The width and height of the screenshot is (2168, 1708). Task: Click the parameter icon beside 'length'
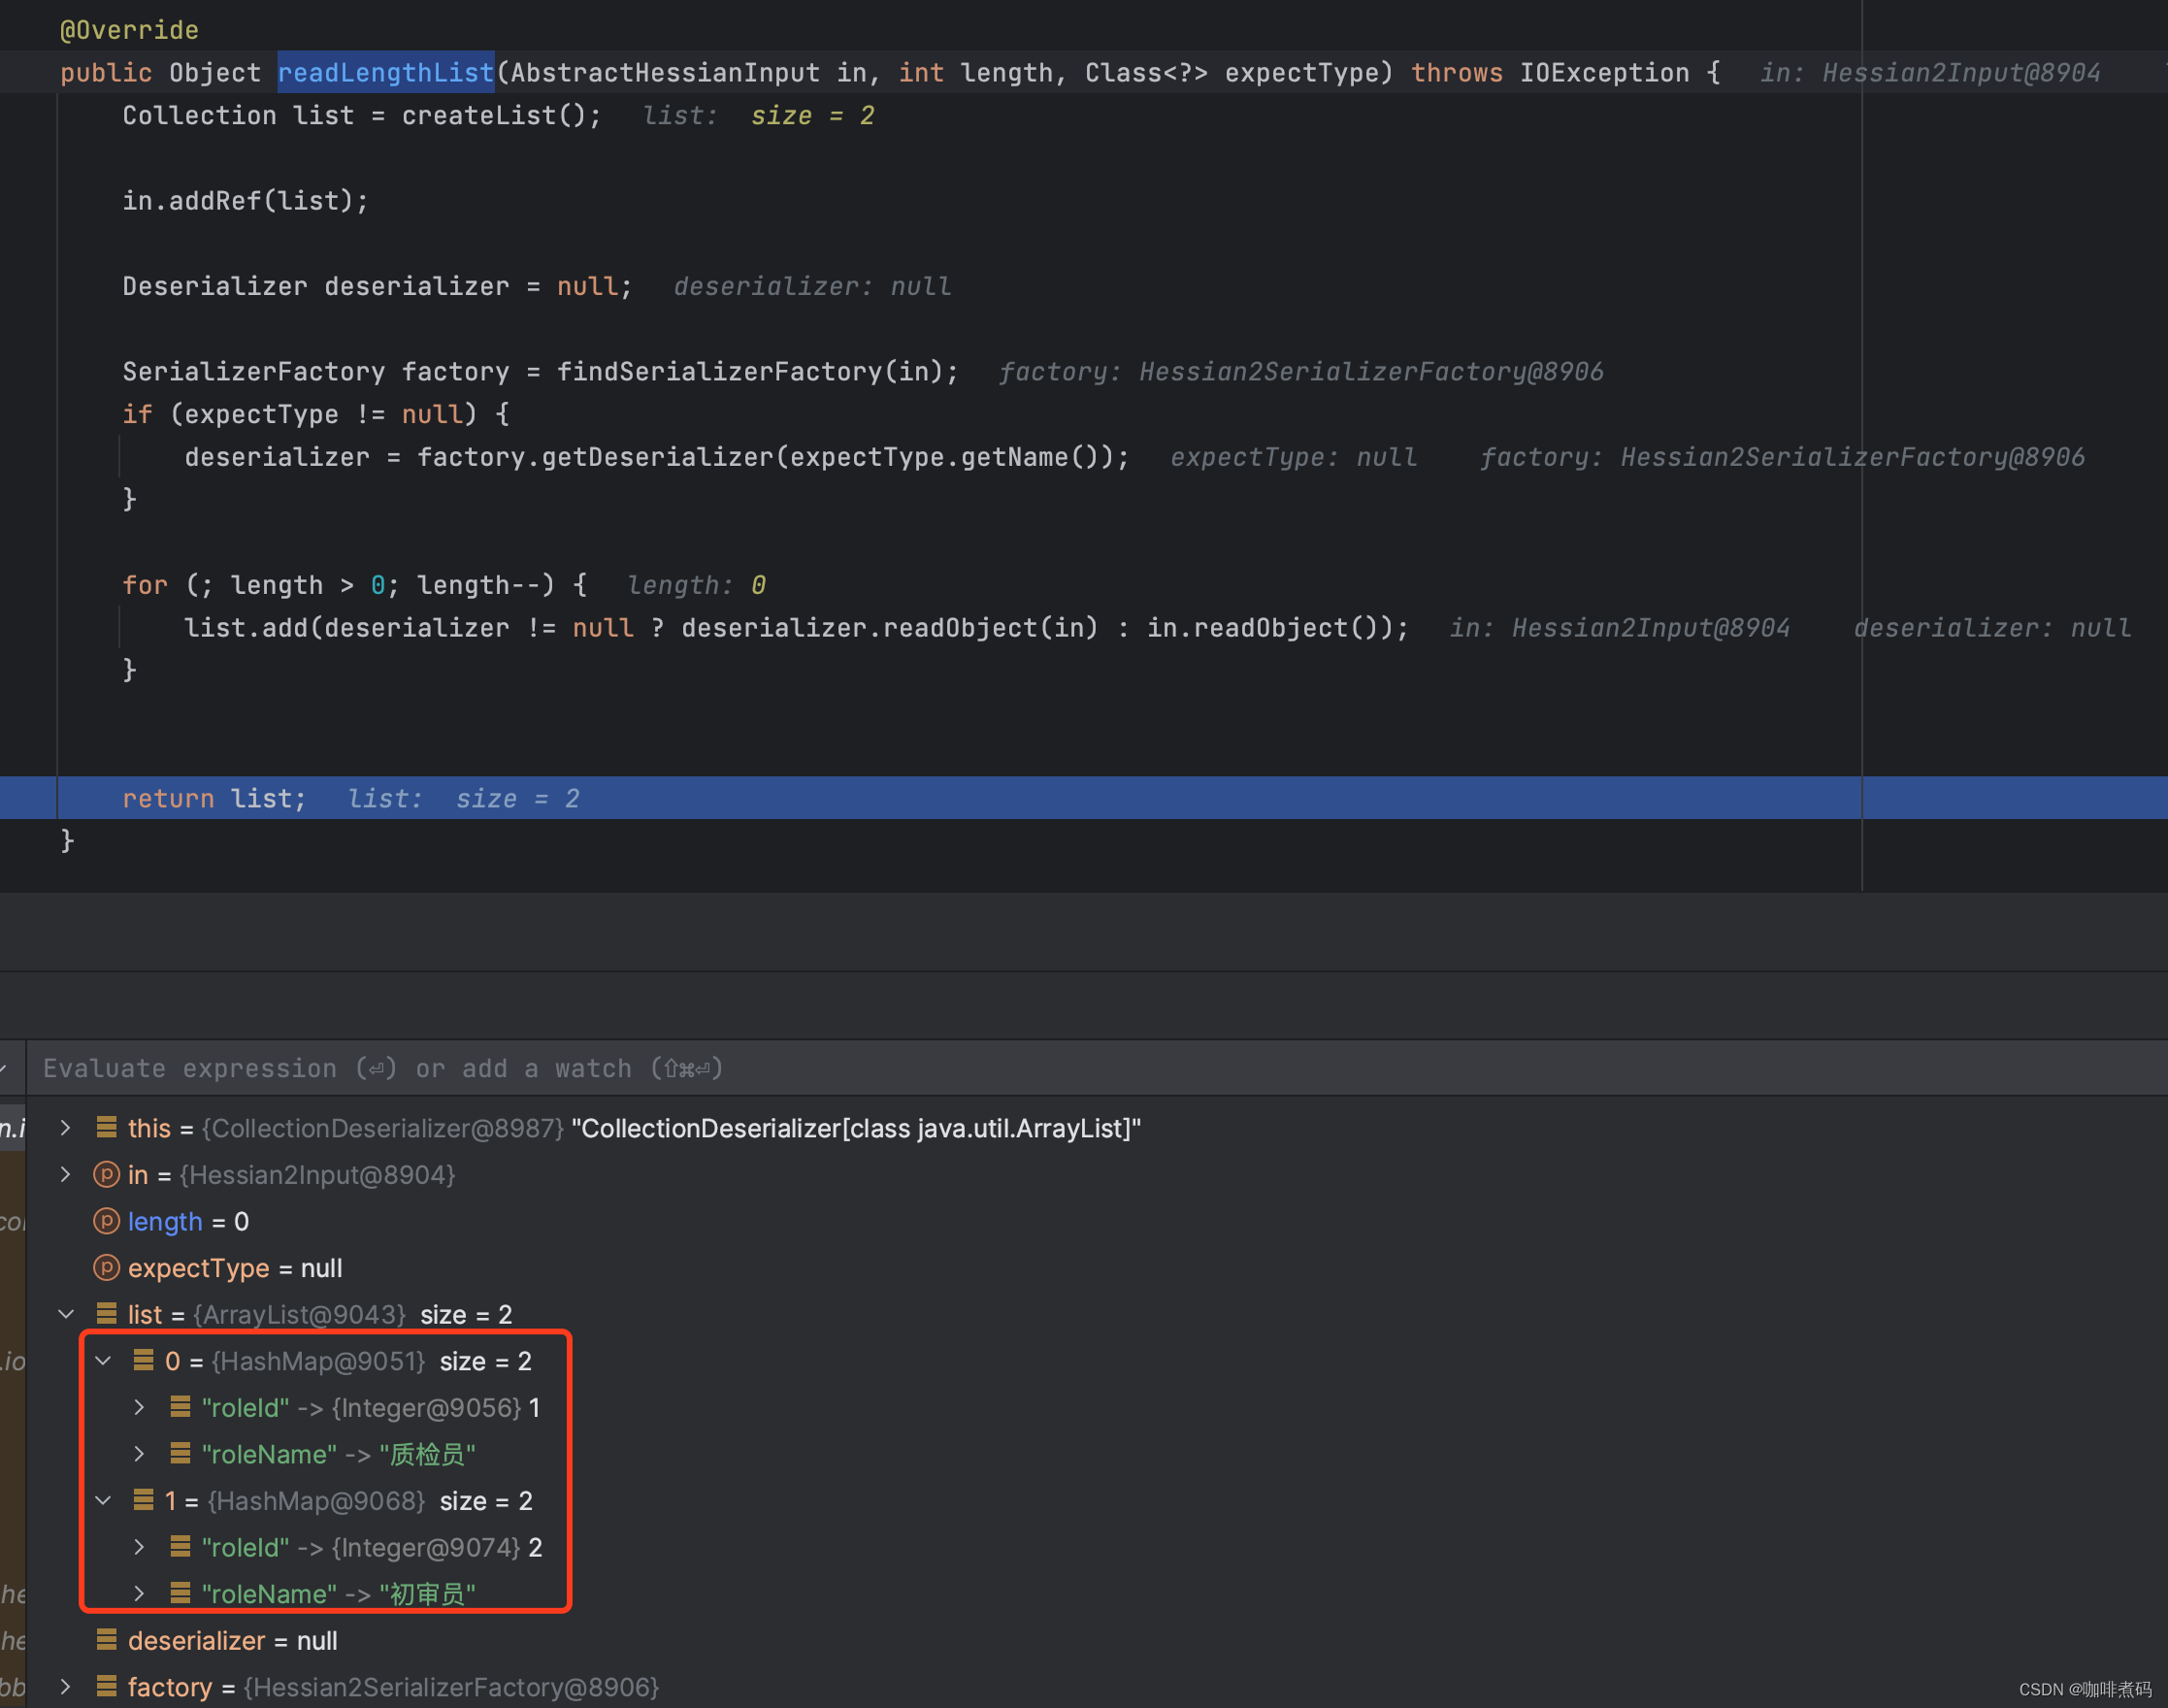(x=106, y=1221)
